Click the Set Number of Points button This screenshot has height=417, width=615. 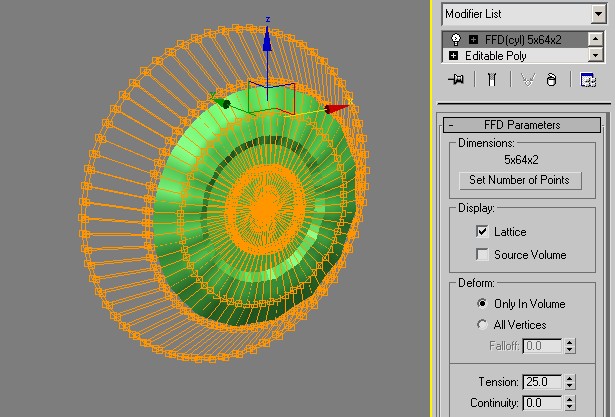(519, 180)
